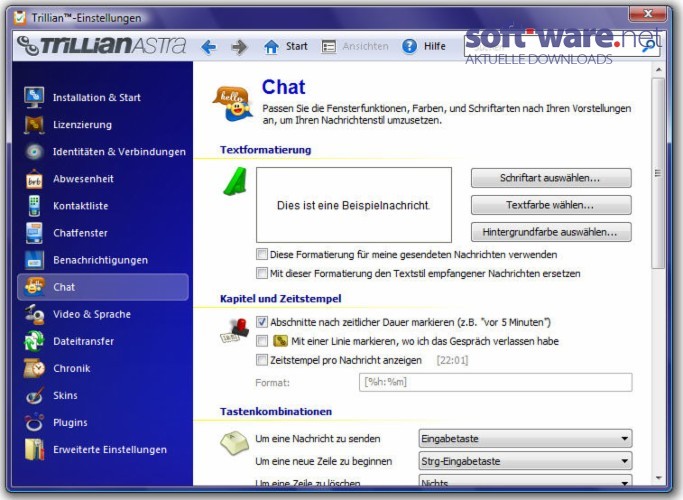Click the Skins paint palette icon

tap(34, 395)
